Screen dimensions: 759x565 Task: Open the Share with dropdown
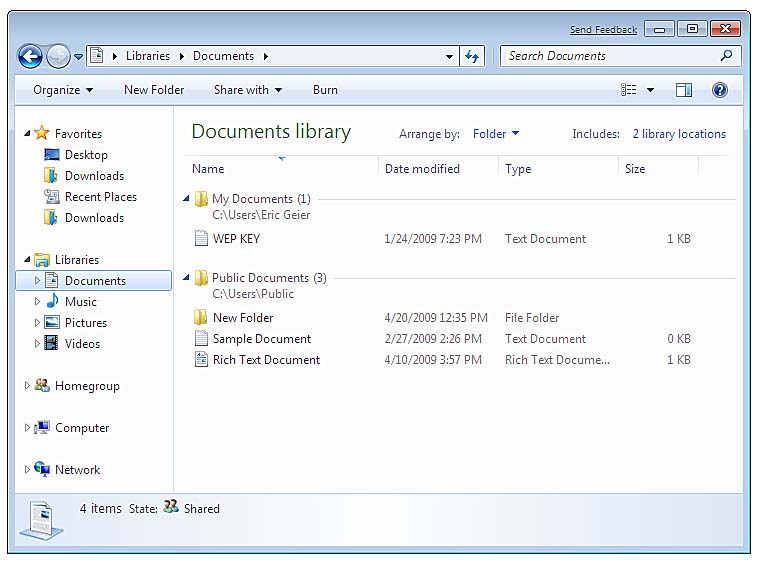click(x=248, y=90)
